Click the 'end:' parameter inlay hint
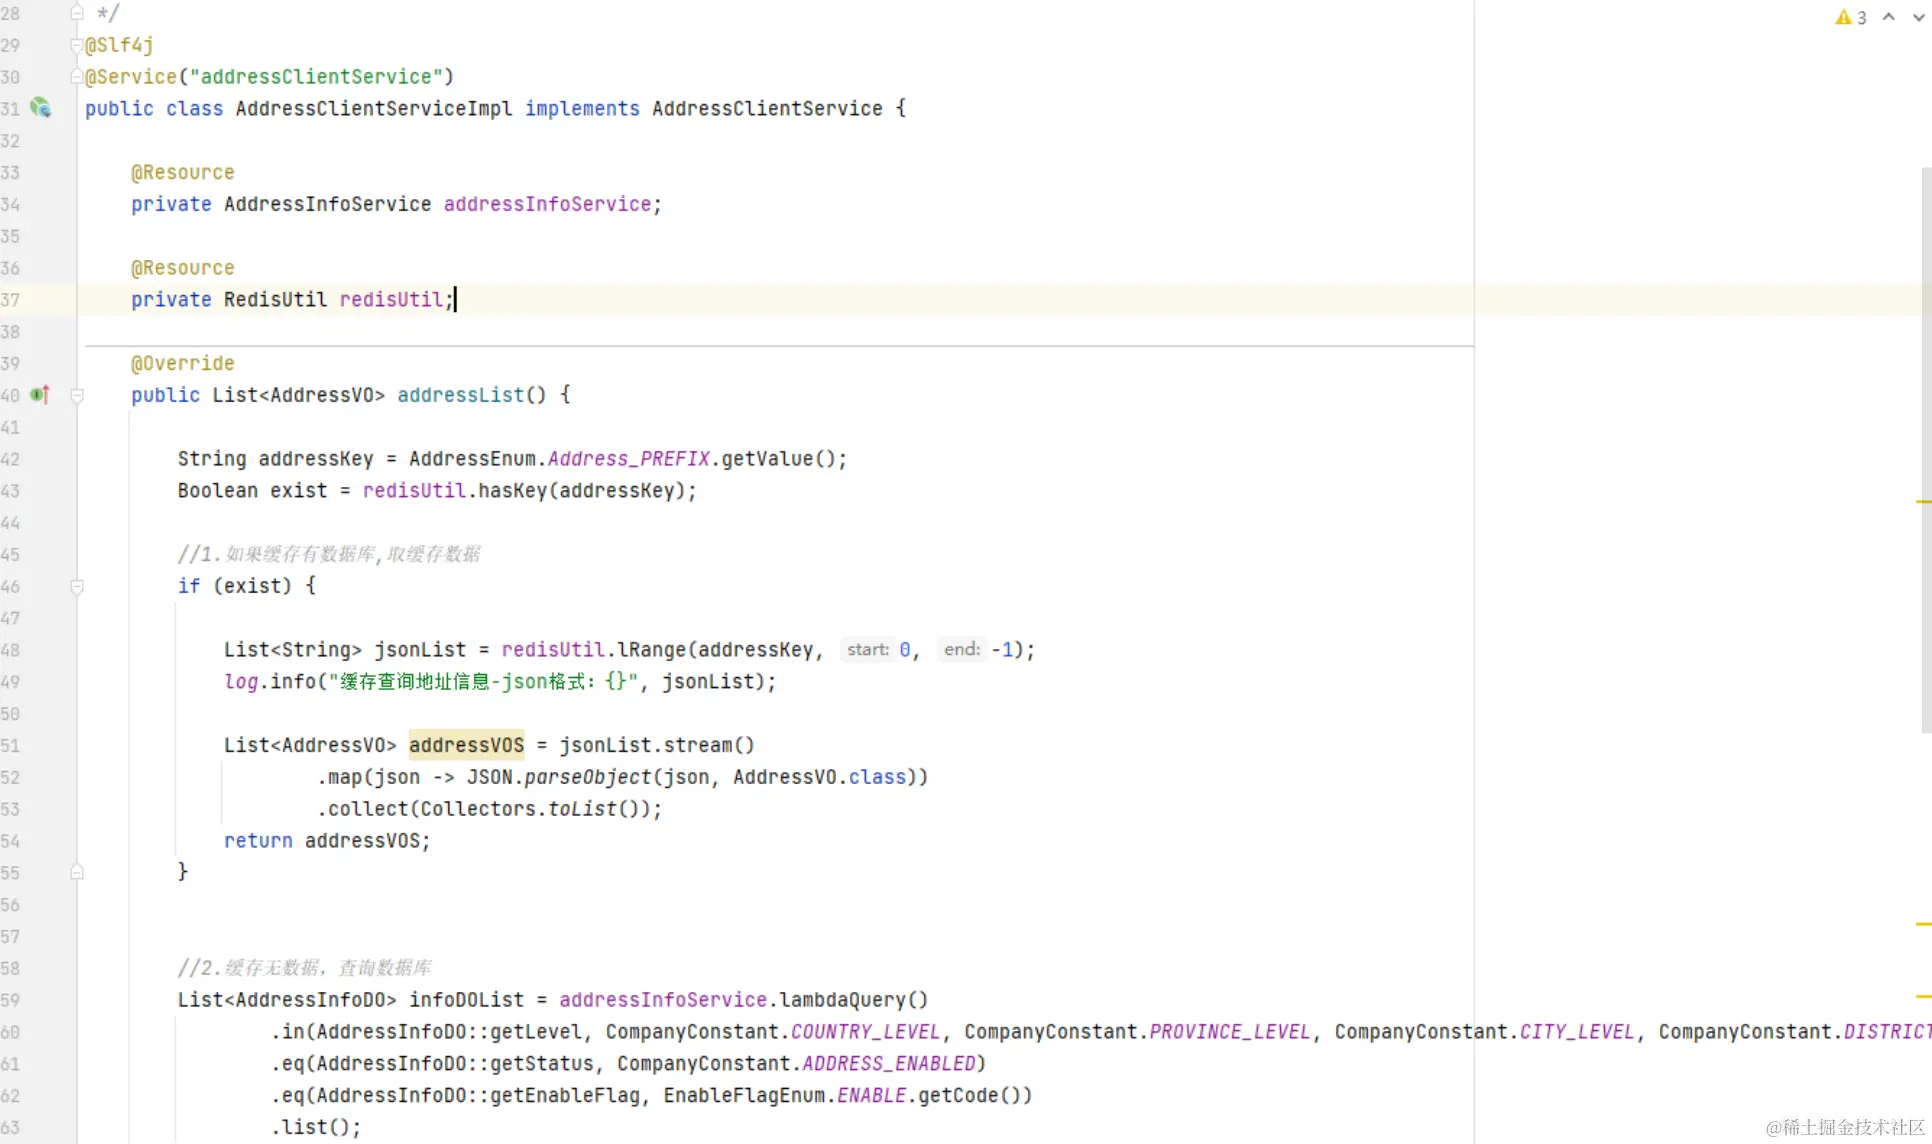 [961, 650]
